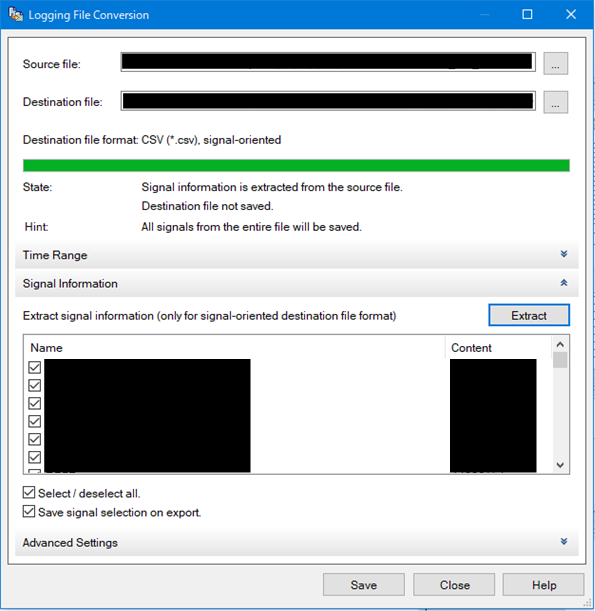Click the Save button
This screenshot has height=611, width=595.
point(364,585)
